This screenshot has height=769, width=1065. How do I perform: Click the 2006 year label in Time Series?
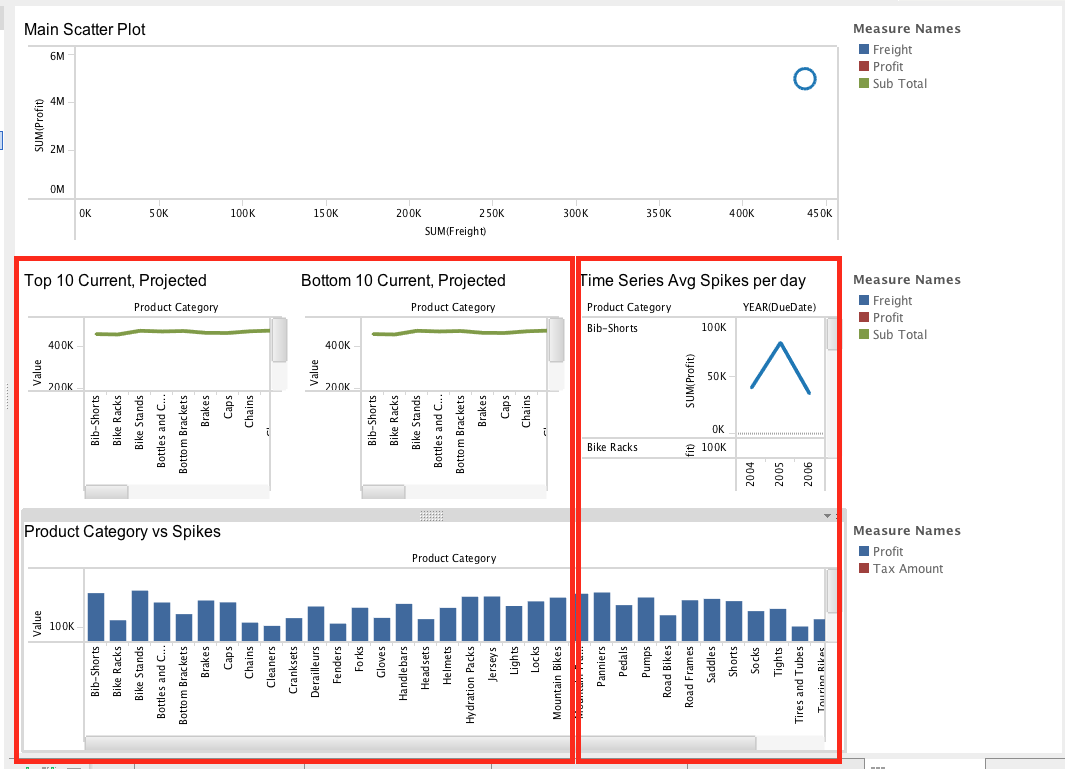[808, 474]
